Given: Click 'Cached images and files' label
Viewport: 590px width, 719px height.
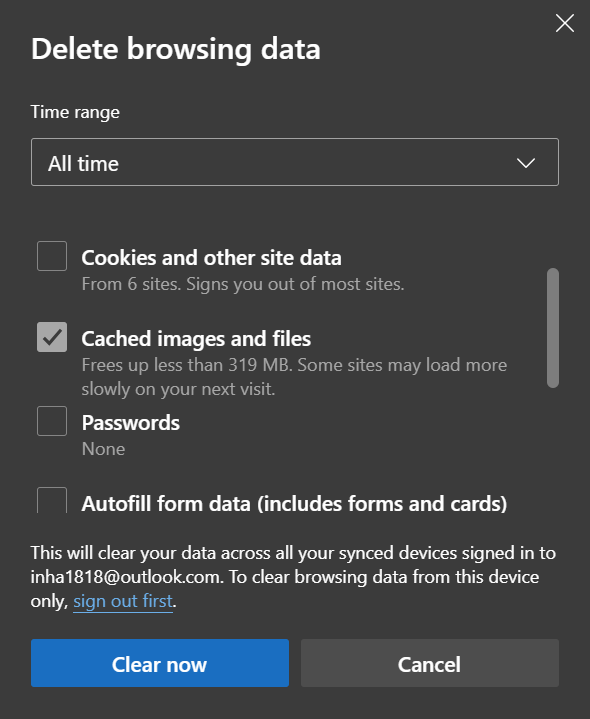Looking at the screenshot, I should pos(196,339).
